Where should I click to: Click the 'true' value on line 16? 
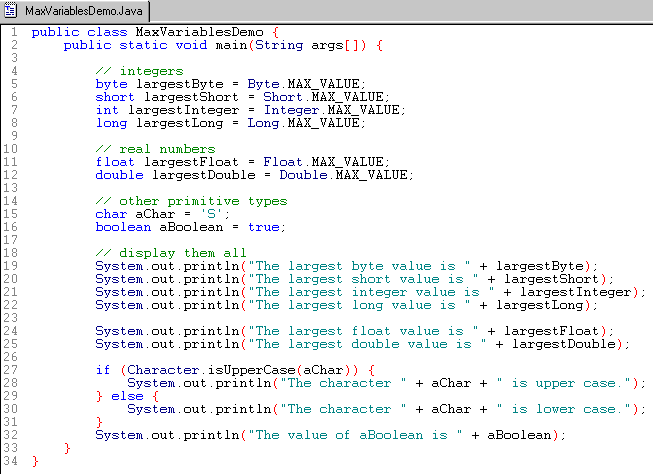264,227
